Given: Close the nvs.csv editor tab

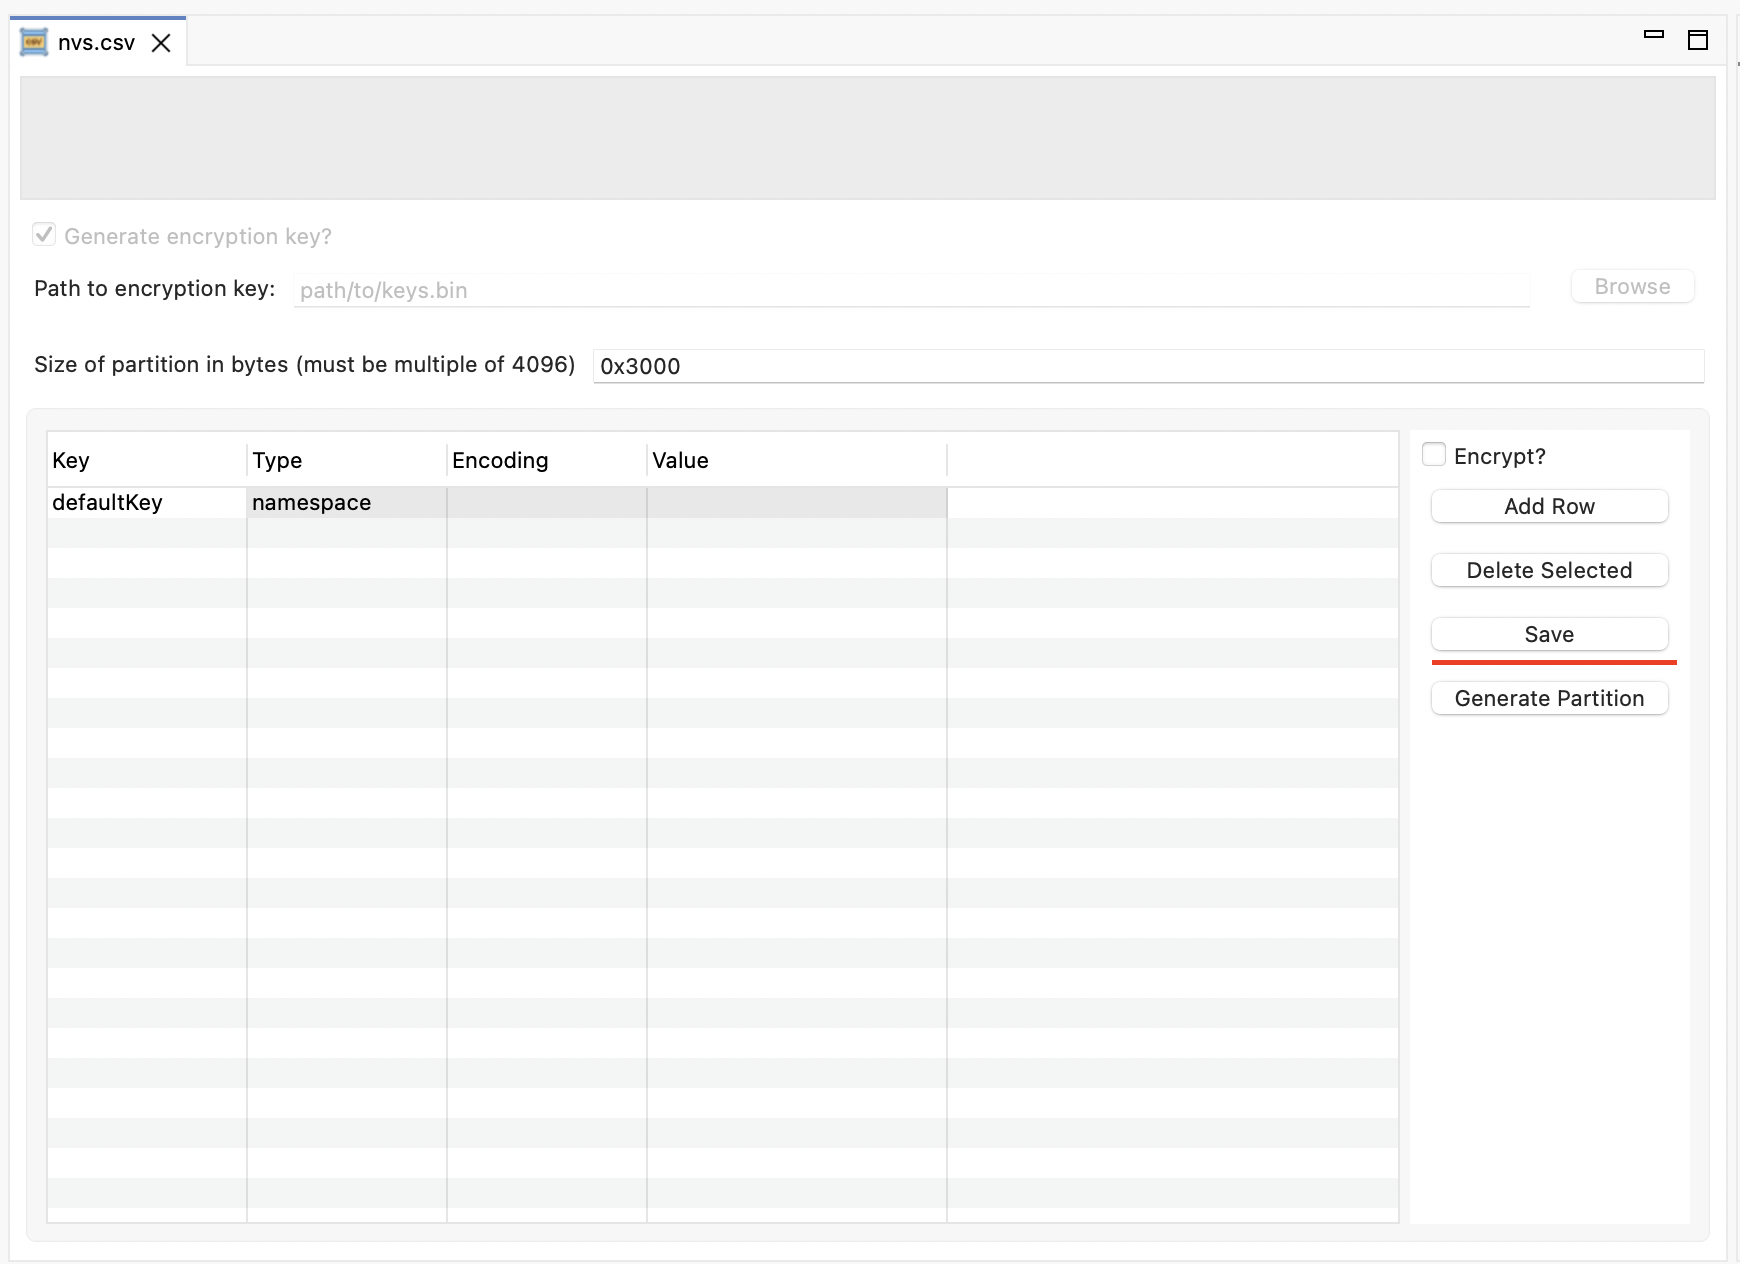Looking at the screenshot, I should (x=162, y=43).
